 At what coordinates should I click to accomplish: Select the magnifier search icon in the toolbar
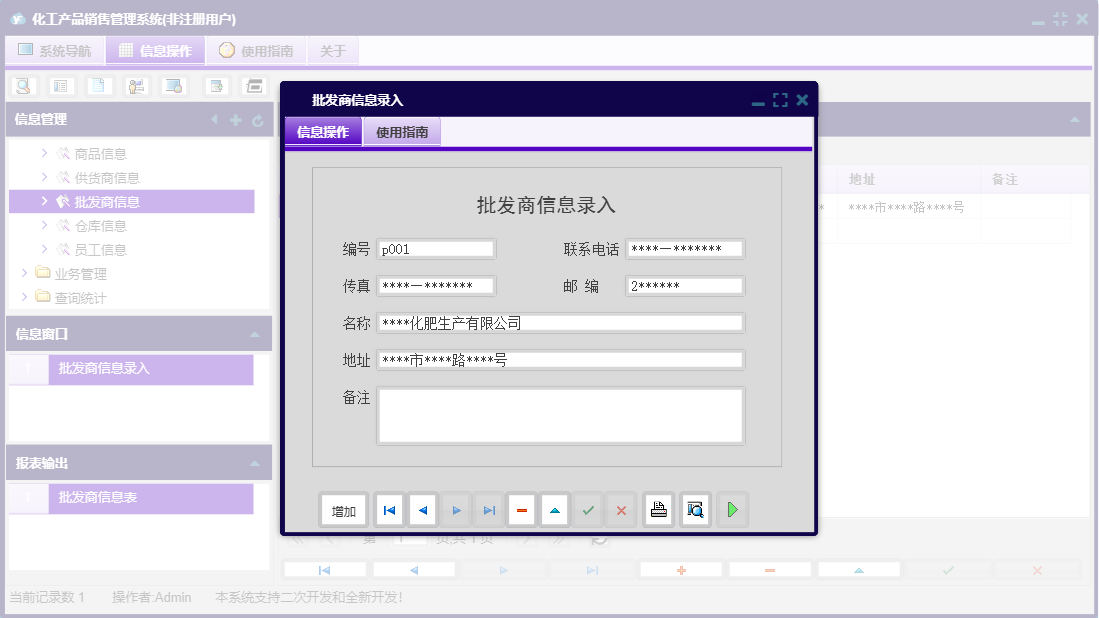(22, 85)
